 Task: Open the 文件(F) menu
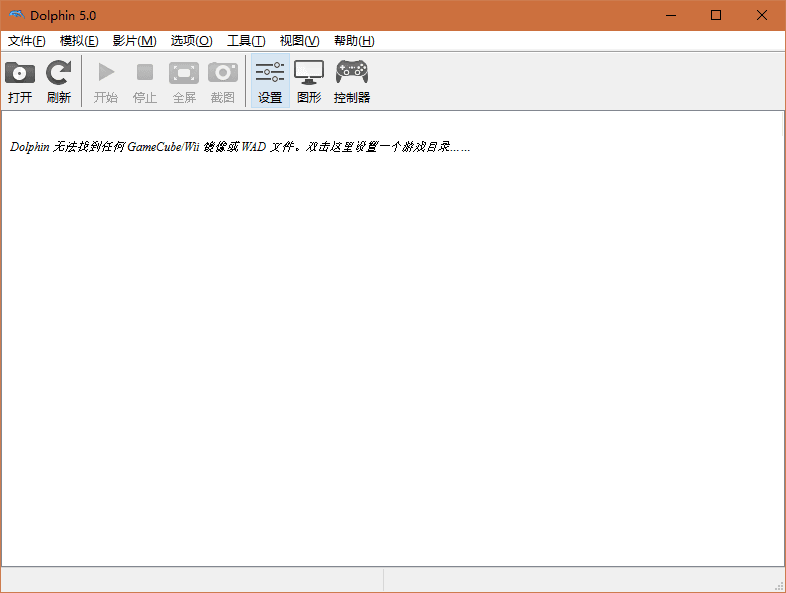(x=27, y=41)
